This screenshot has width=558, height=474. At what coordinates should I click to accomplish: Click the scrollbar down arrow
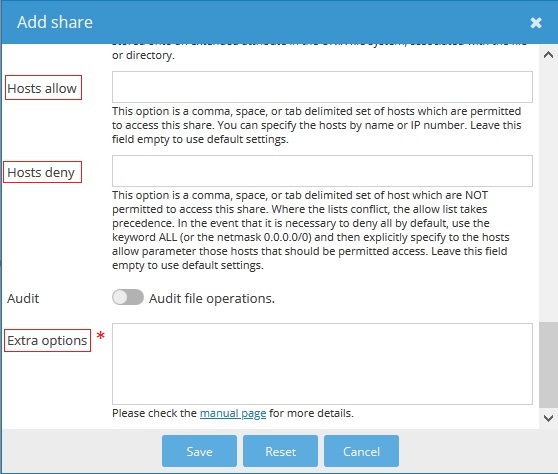[x=548, y=418]
